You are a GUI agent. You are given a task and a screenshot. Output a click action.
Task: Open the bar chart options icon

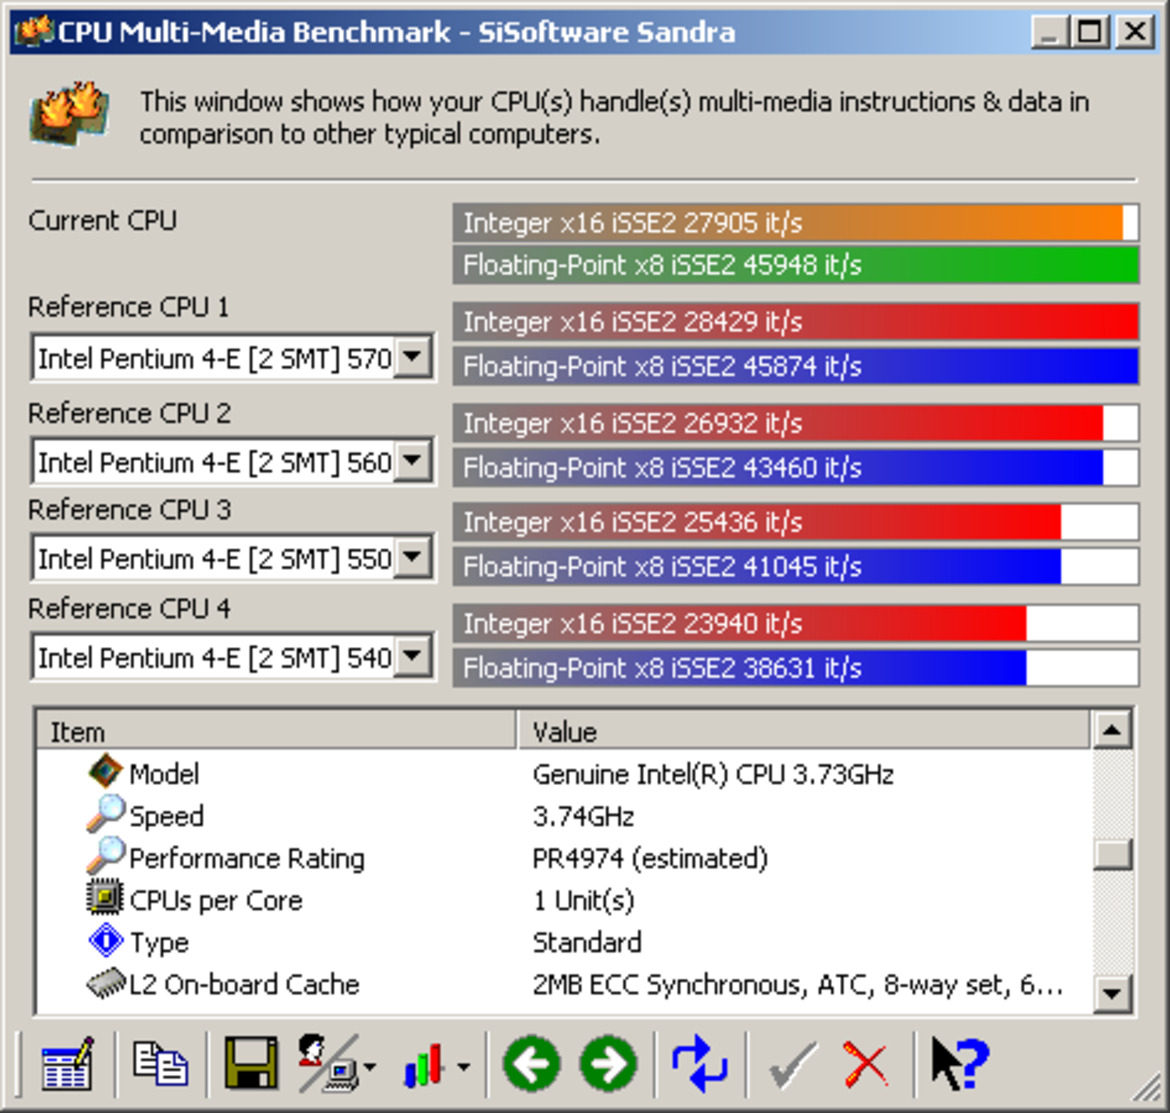pos(425,1064)
